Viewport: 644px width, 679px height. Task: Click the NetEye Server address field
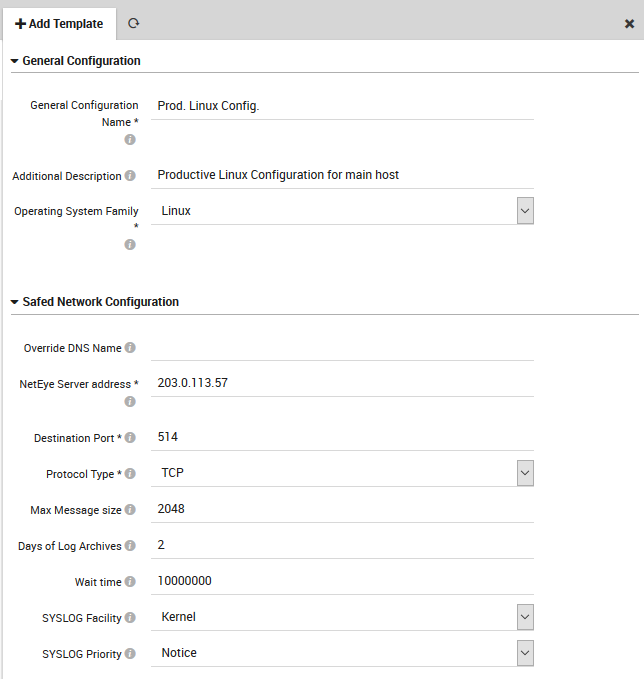[x=344, y=383]
